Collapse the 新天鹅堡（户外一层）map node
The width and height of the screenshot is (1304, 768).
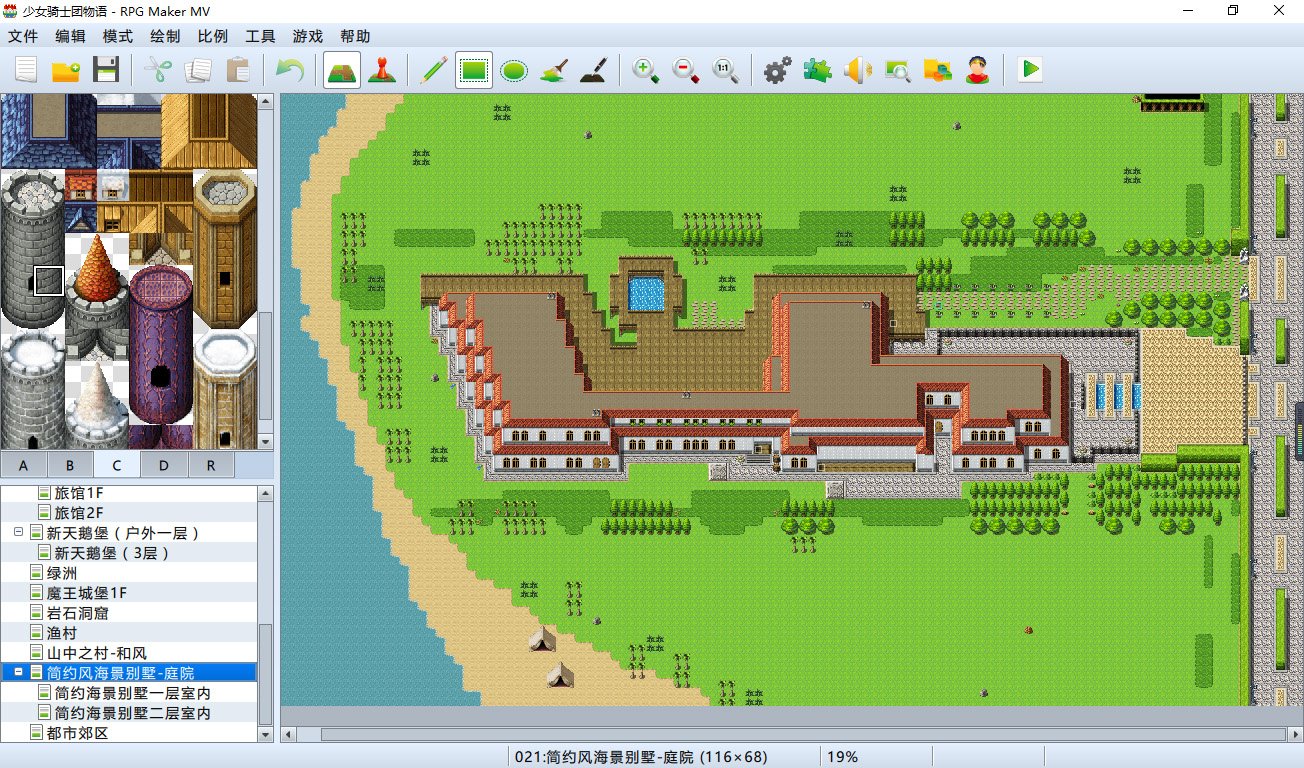(x=19, y=533)
